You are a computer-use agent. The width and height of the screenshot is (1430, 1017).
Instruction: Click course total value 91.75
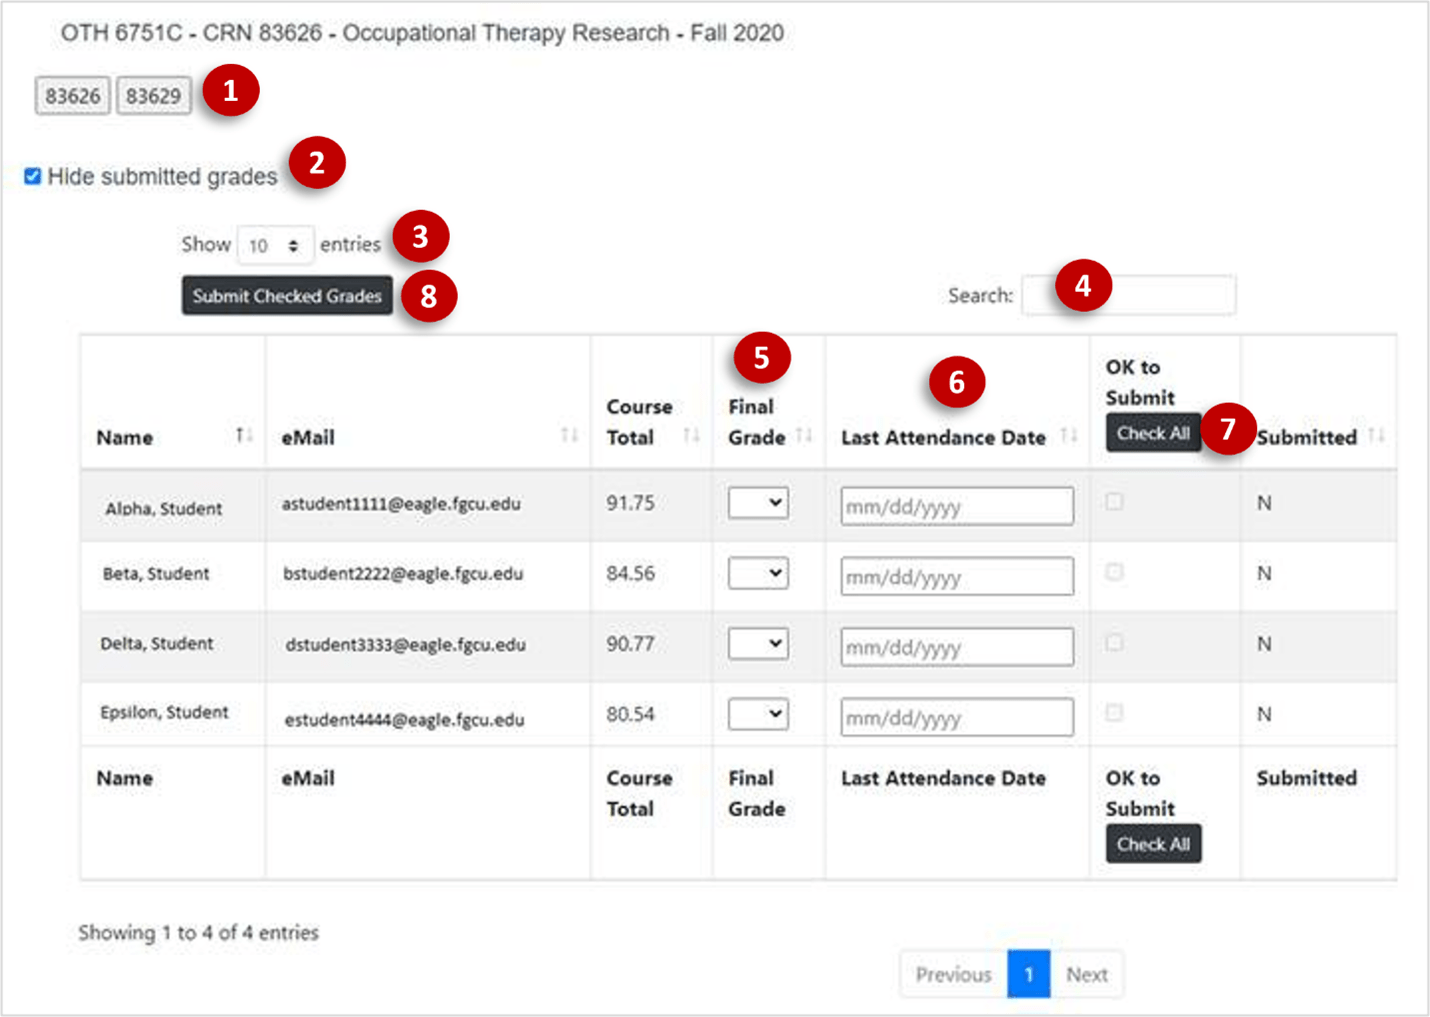(631, 503)
